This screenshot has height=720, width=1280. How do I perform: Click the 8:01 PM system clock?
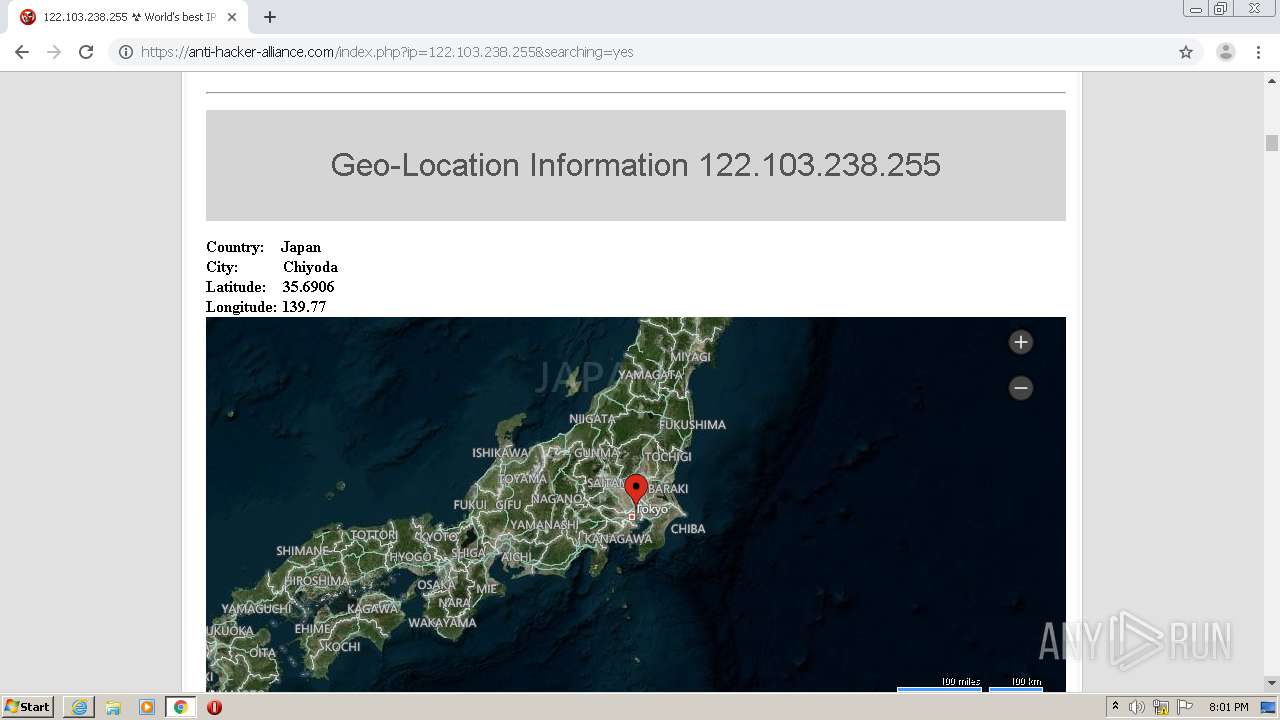[x=1228, y=707]
